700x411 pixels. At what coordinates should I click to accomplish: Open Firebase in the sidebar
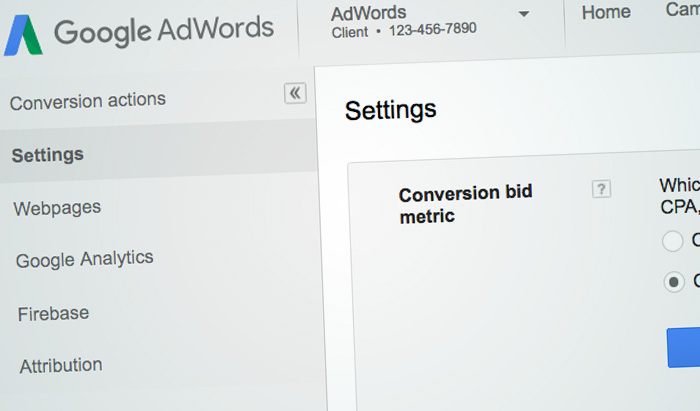pyautogui.click(x=53, y=314)
